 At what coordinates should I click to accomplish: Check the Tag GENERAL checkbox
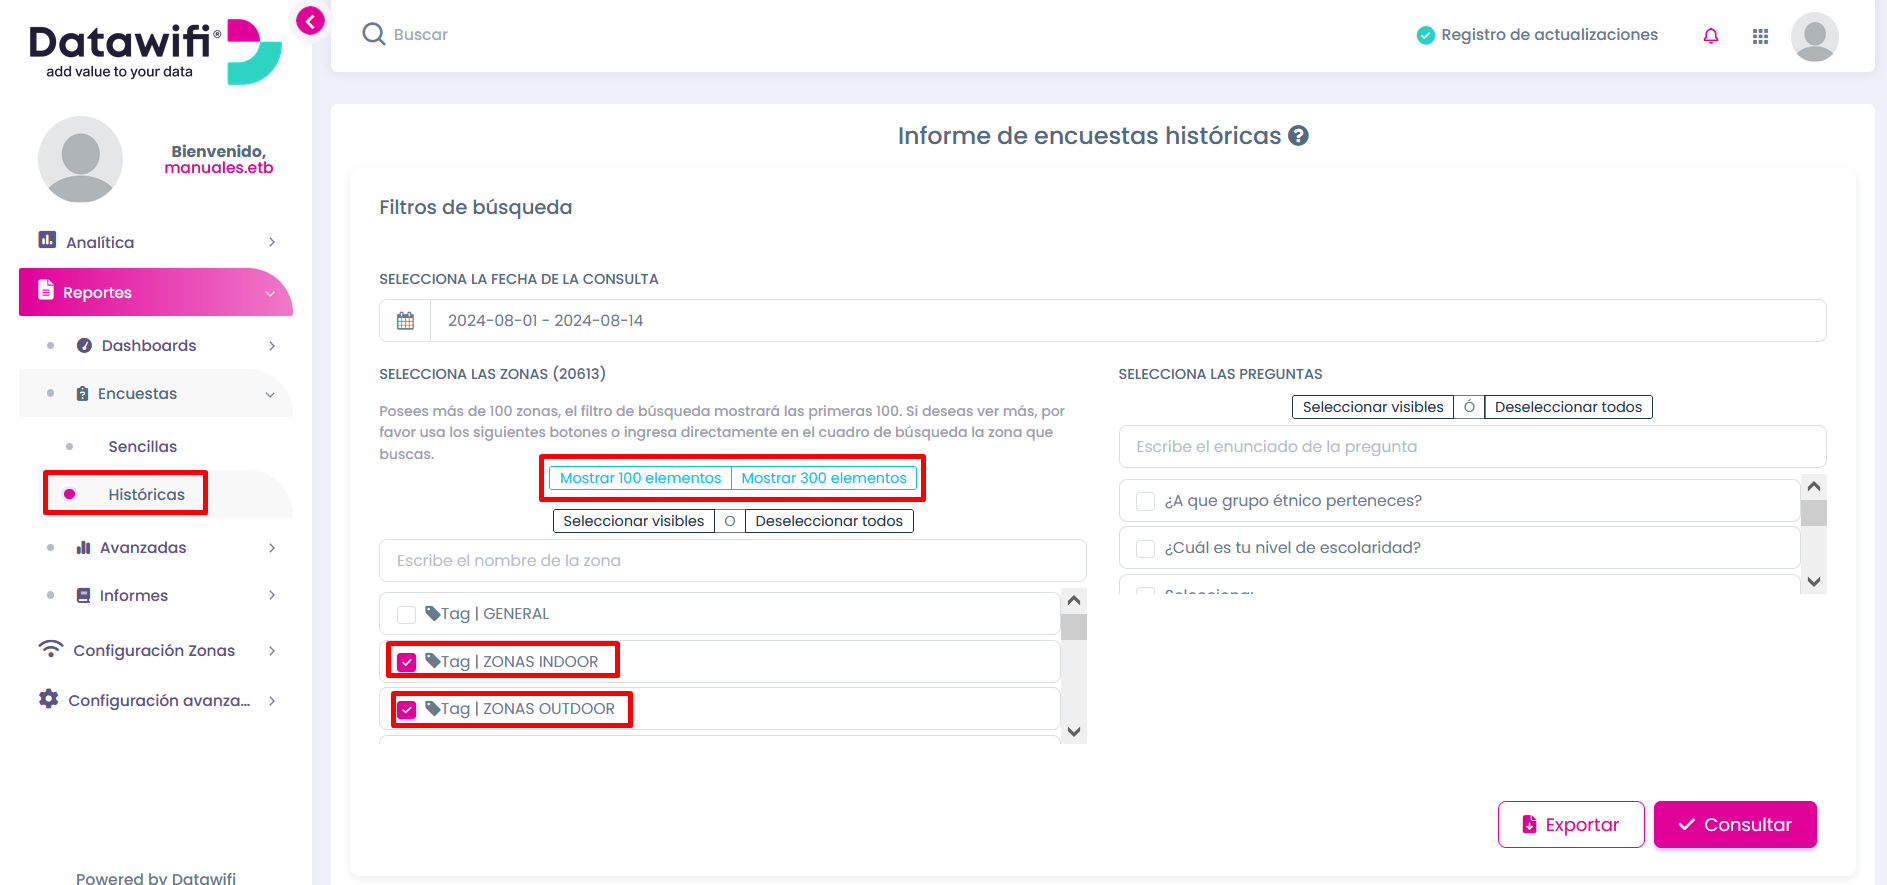pyautogui.click(x=406, y=614)
